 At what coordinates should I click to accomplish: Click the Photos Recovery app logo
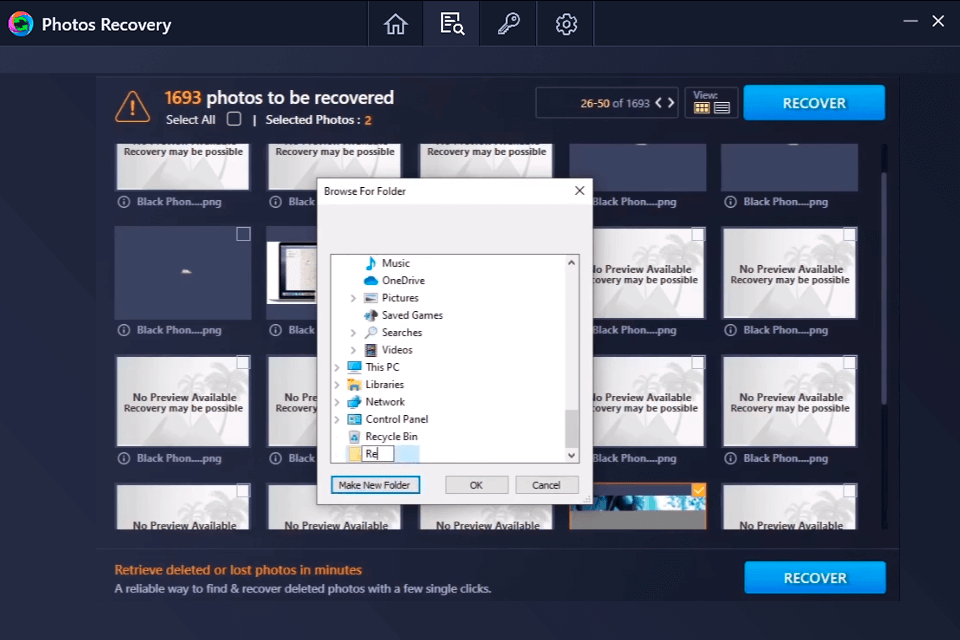coord(21,24)
